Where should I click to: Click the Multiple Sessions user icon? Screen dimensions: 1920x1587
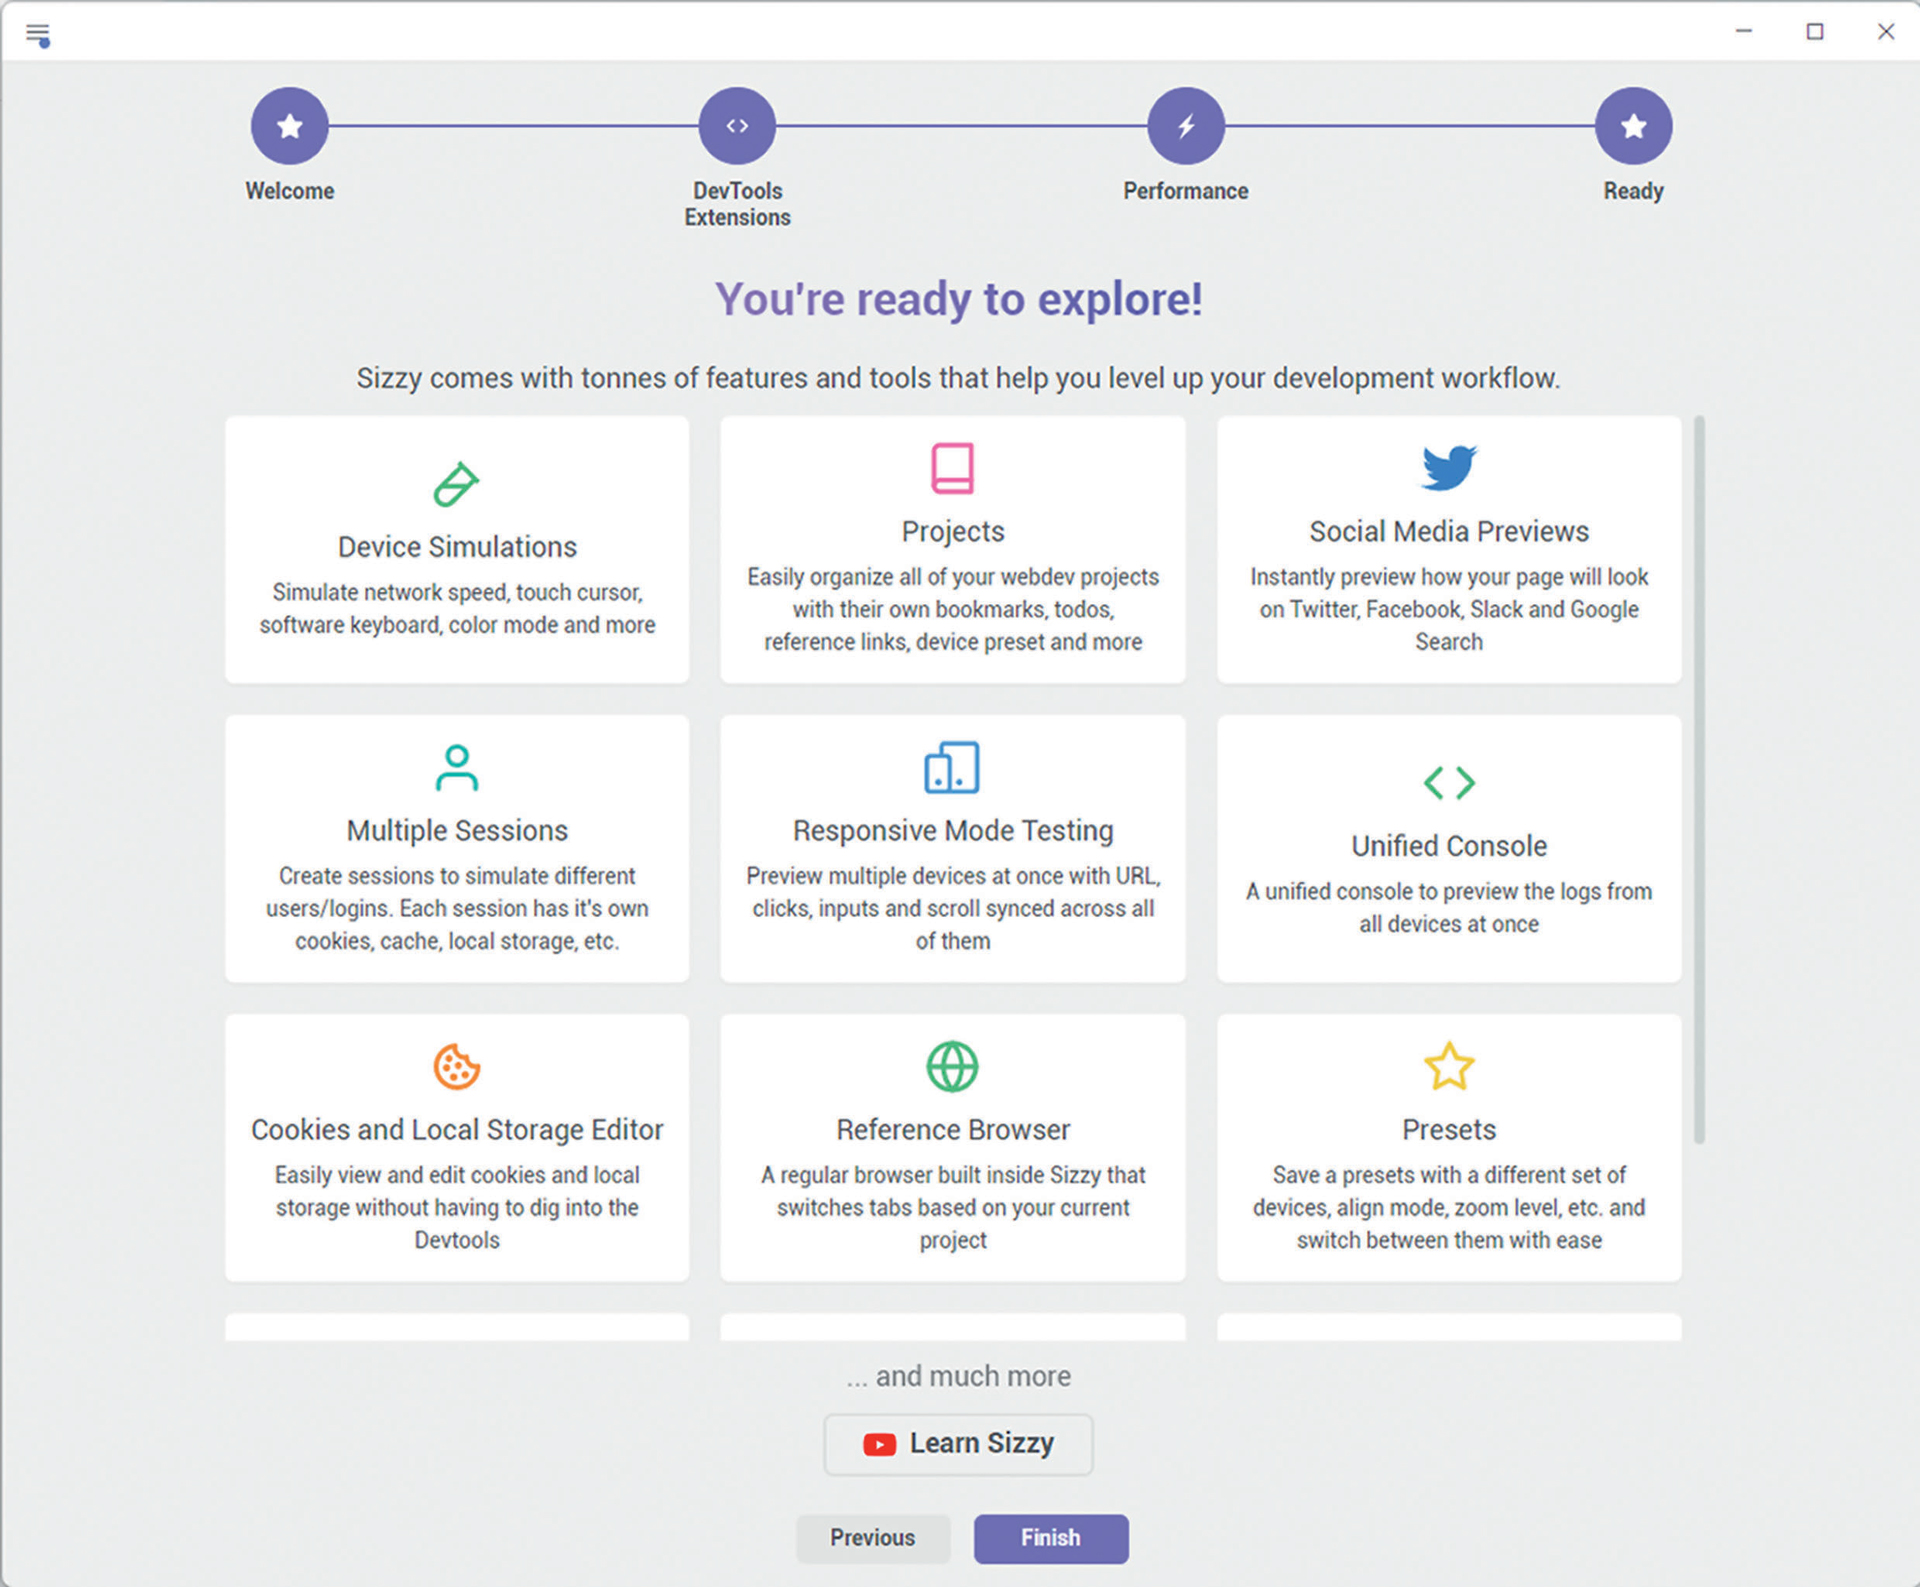click(x=457, y=768)
